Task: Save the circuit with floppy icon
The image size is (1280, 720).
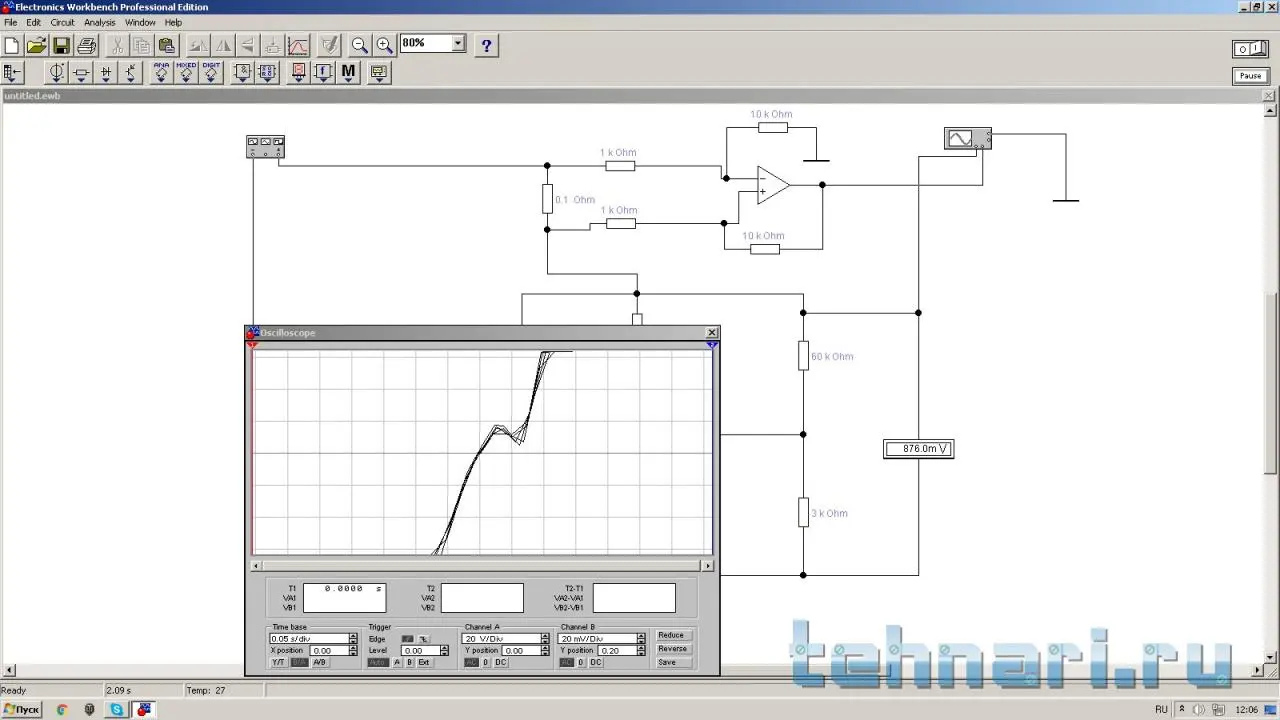Action: [62, 45]
